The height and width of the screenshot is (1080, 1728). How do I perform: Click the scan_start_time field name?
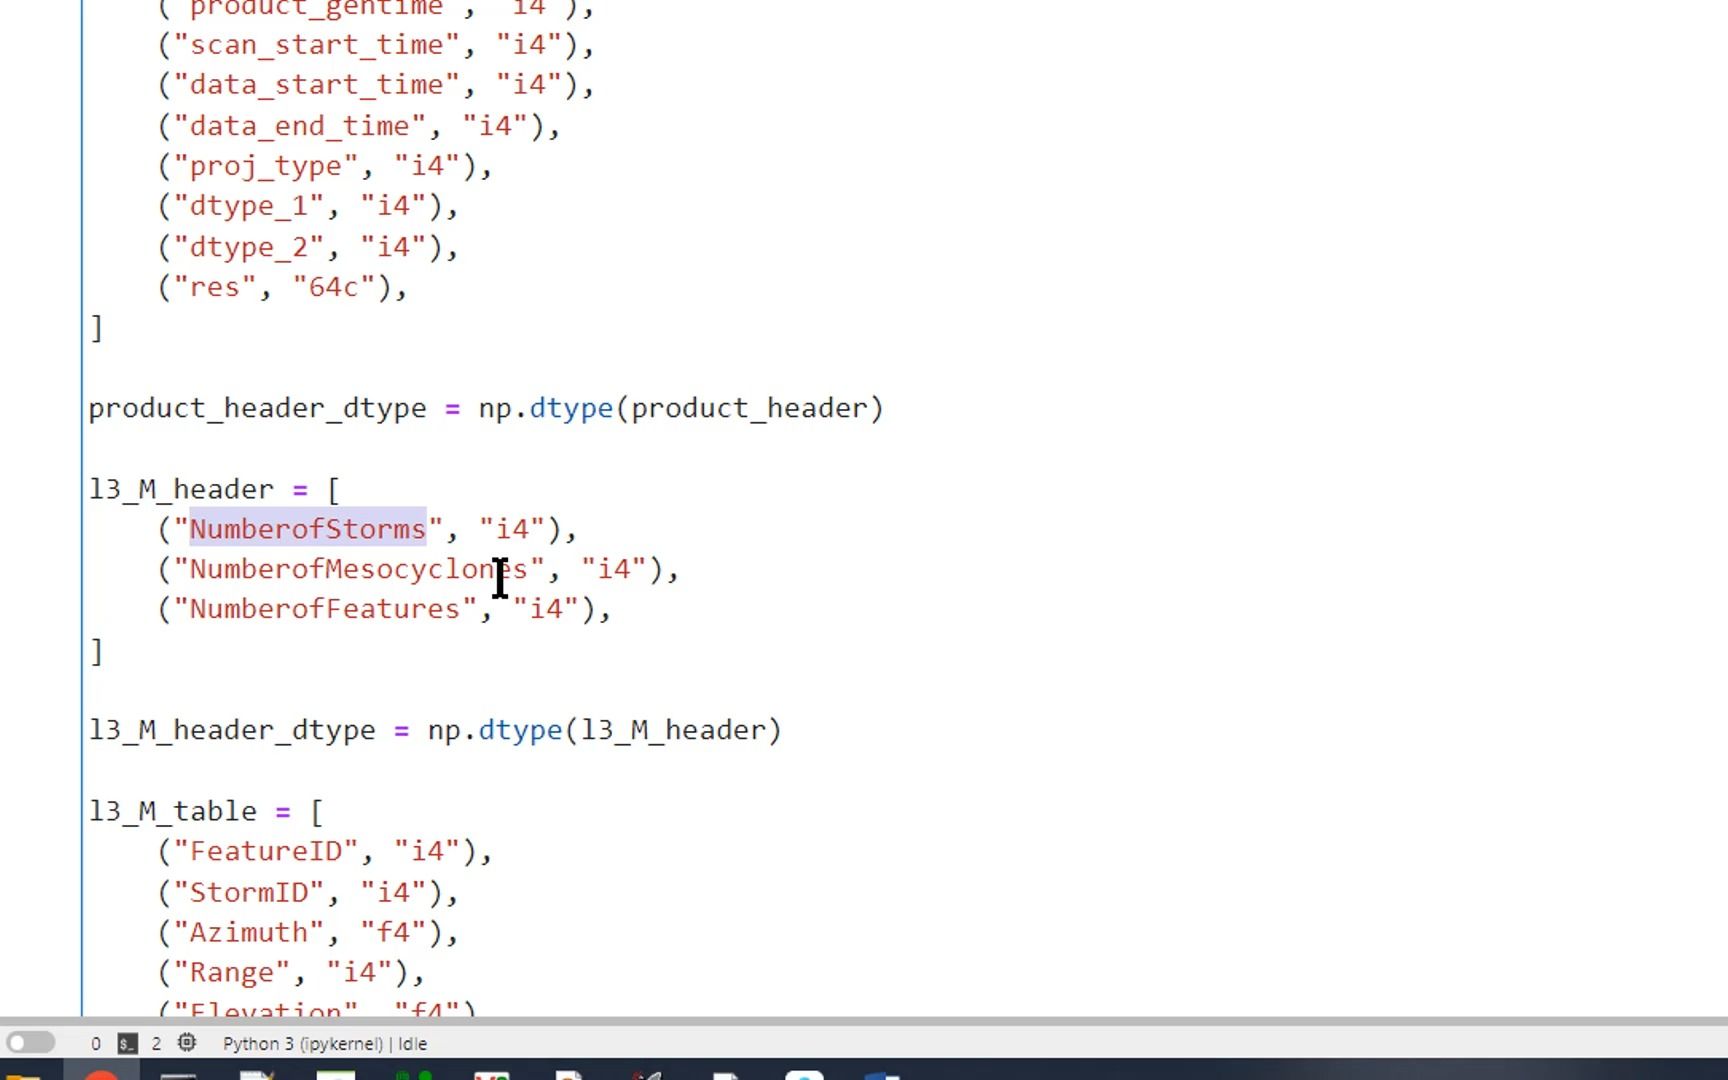point(316,45)
